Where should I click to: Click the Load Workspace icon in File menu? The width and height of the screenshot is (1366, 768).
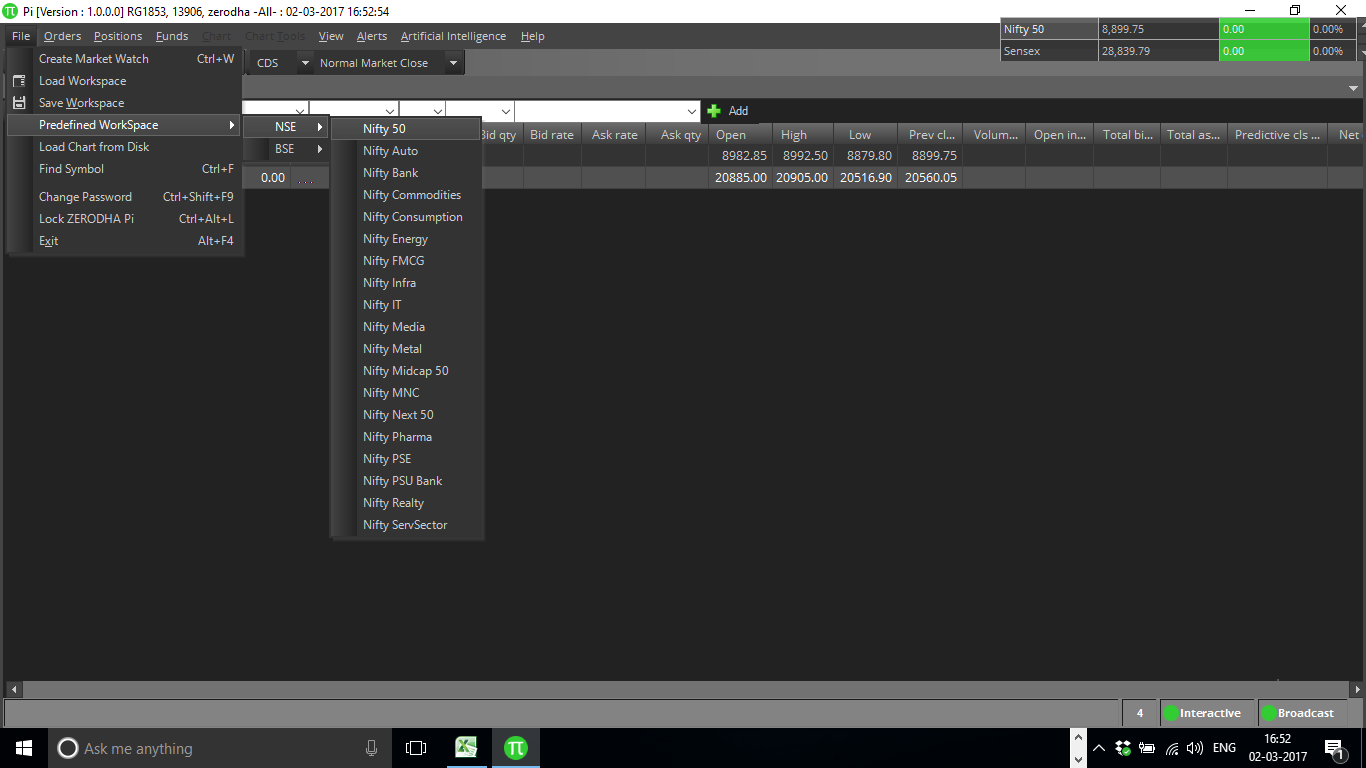click(x=19, y=81)
